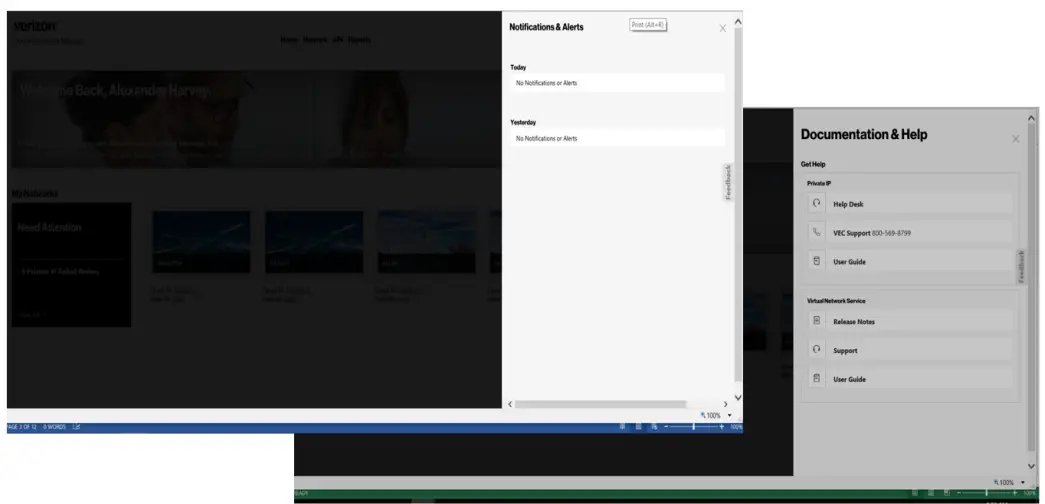The image size is (1045, 504).
Task: Click the up arrow of Notifications panel scrollbar
Action: 738,21
